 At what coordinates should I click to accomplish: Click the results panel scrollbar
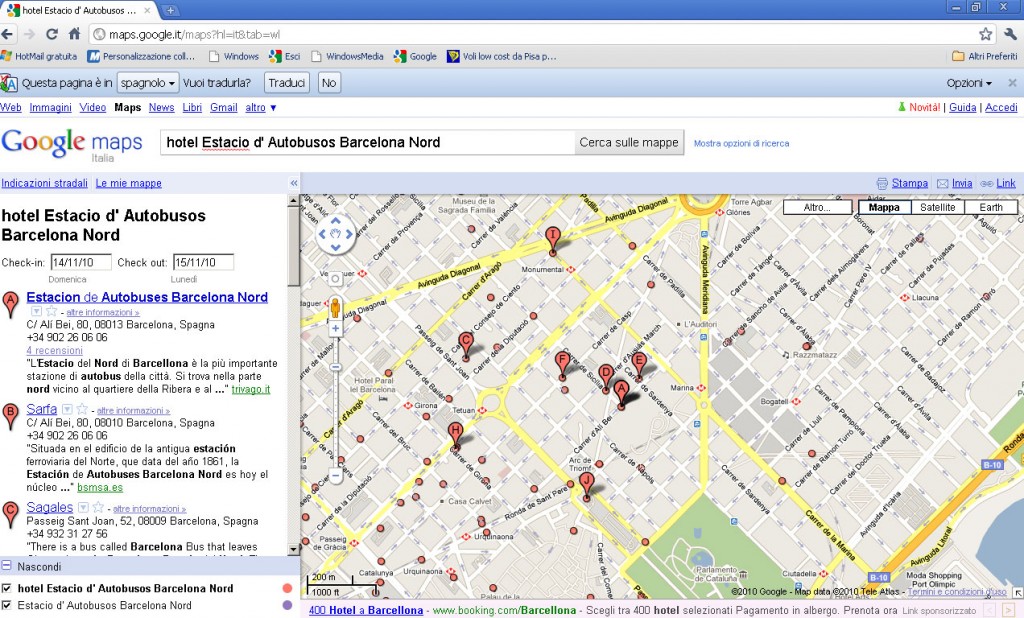pyautogui.click(x=293, y=376)
